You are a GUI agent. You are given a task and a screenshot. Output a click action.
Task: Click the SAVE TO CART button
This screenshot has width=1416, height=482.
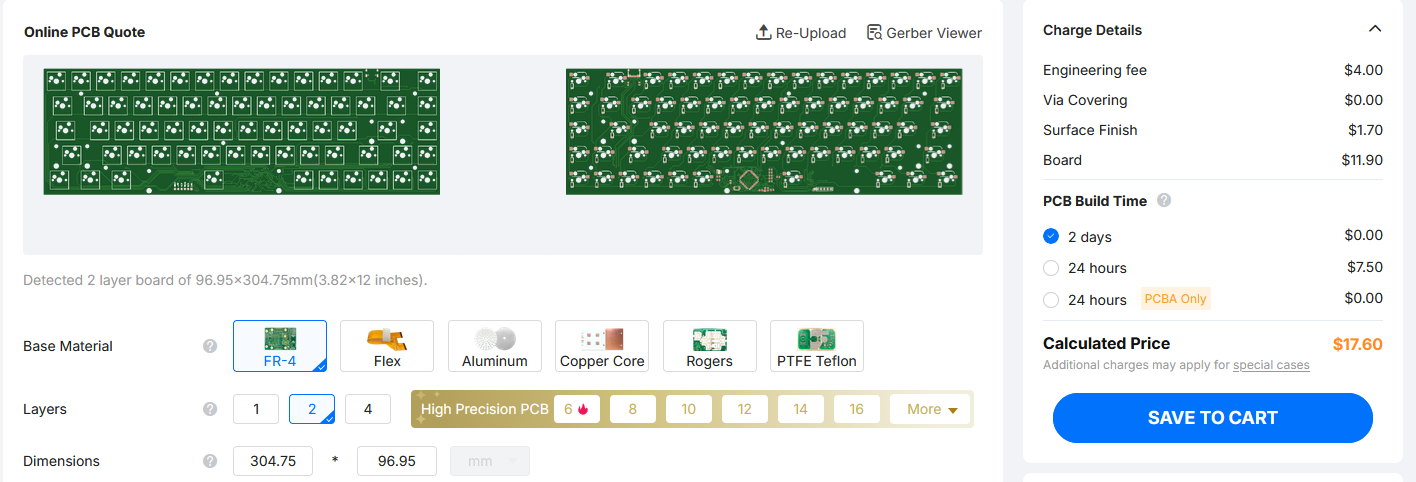pos(1213,418)
